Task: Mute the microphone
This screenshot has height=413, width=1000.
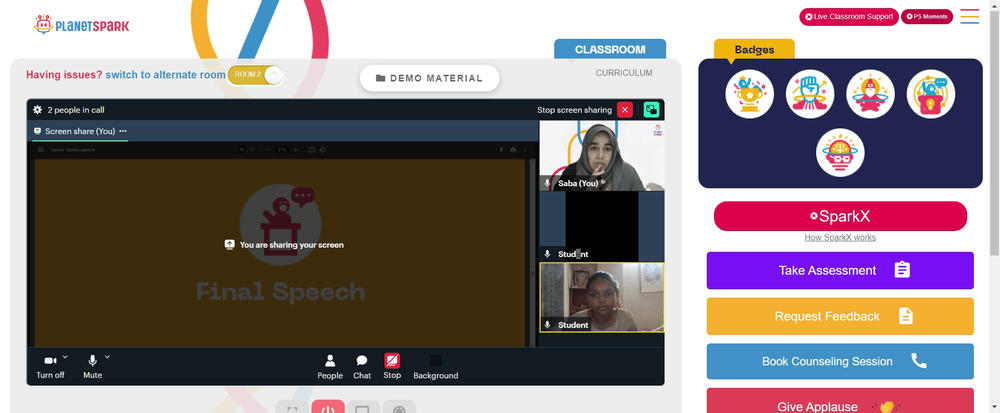Action: 92,366
